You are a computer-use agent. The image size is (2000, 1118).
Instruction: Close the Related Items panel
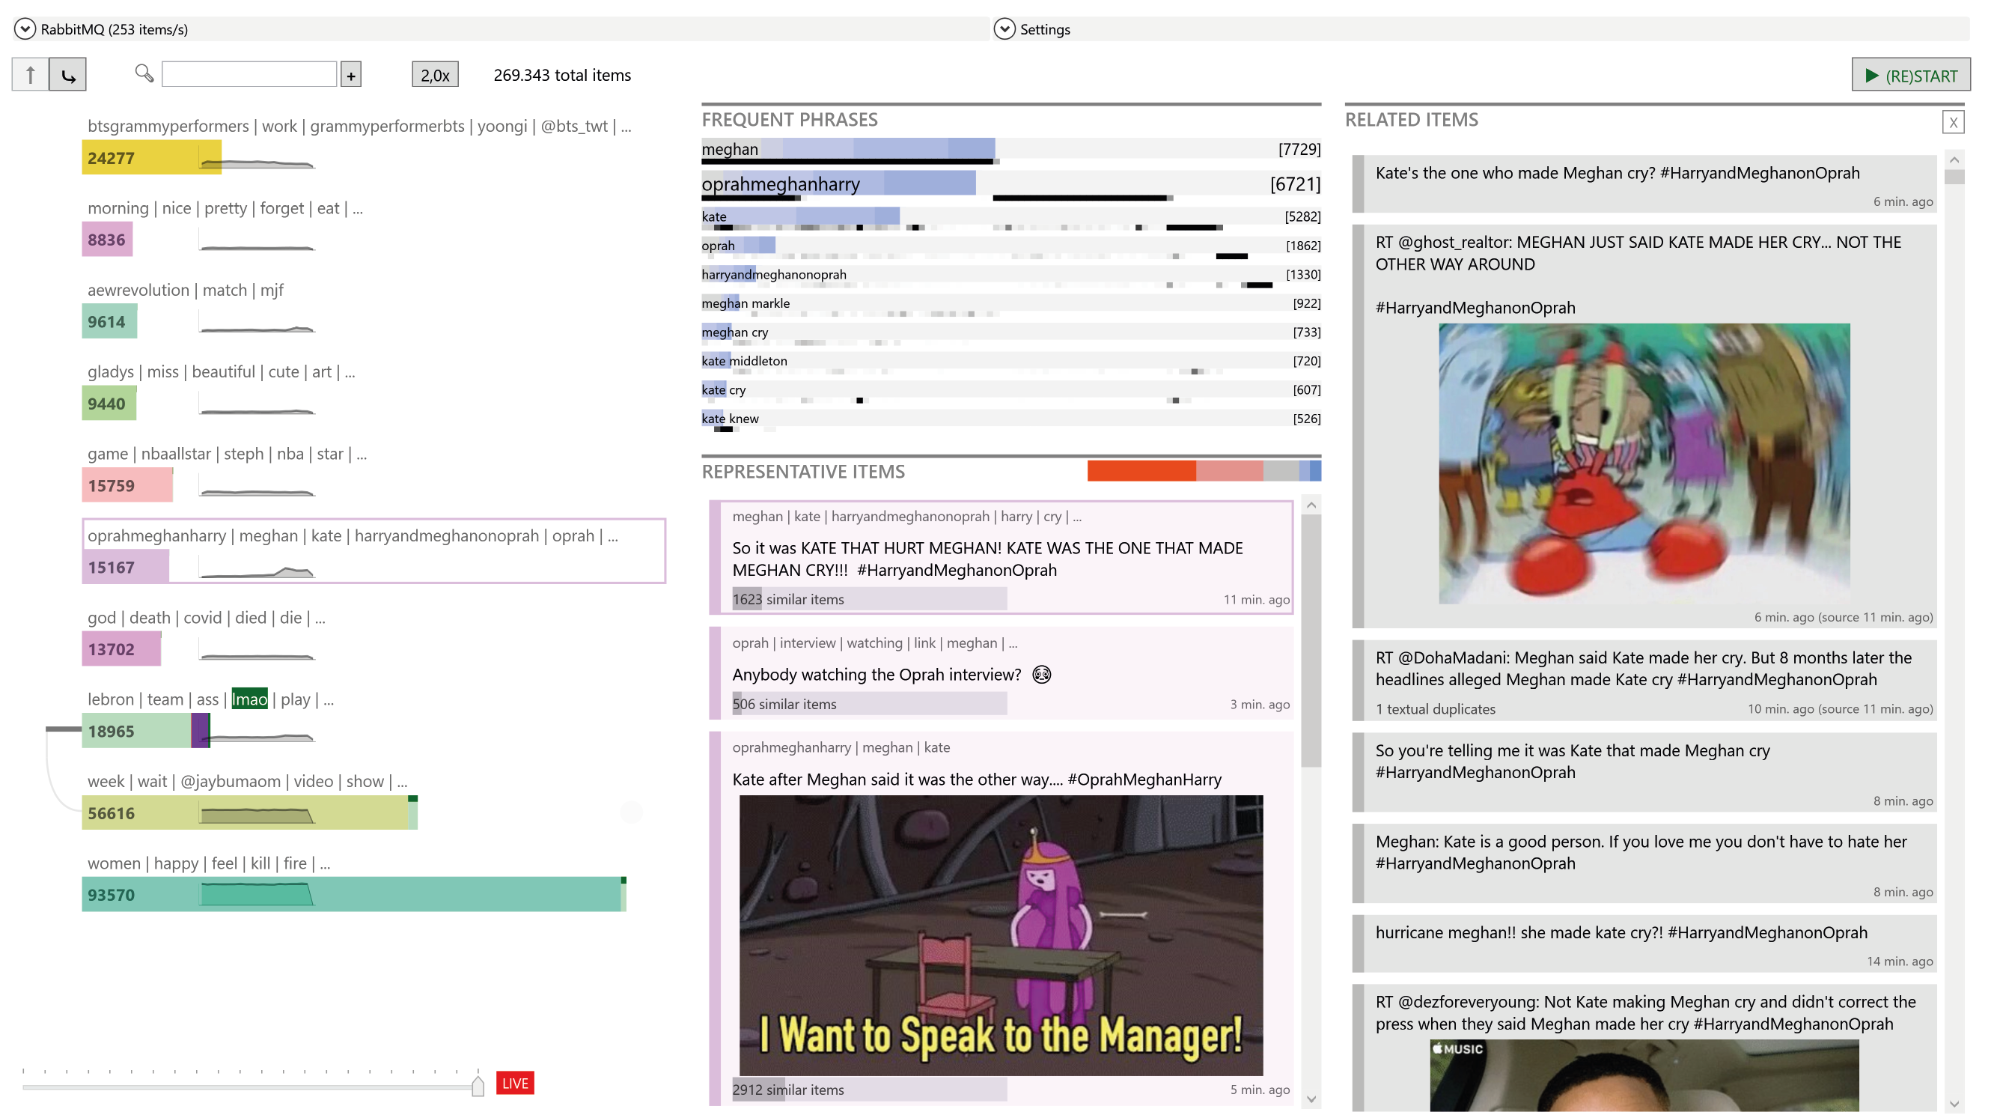coord(1953,122)
